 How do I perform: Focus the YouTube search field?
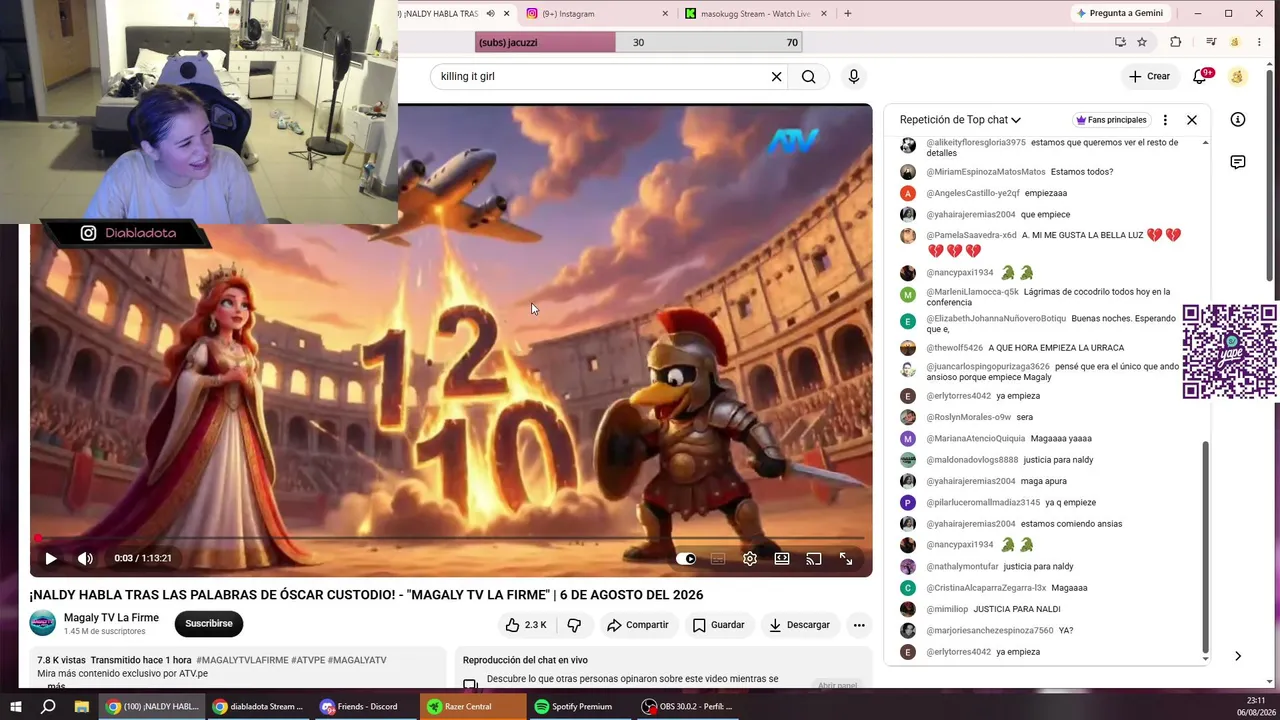[x=597, y=77]
